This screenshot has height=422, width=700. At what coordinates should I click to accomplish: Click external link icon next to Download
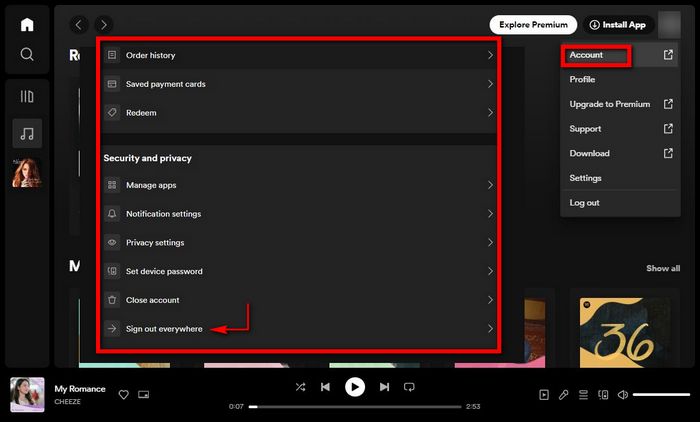coord(668,153)
